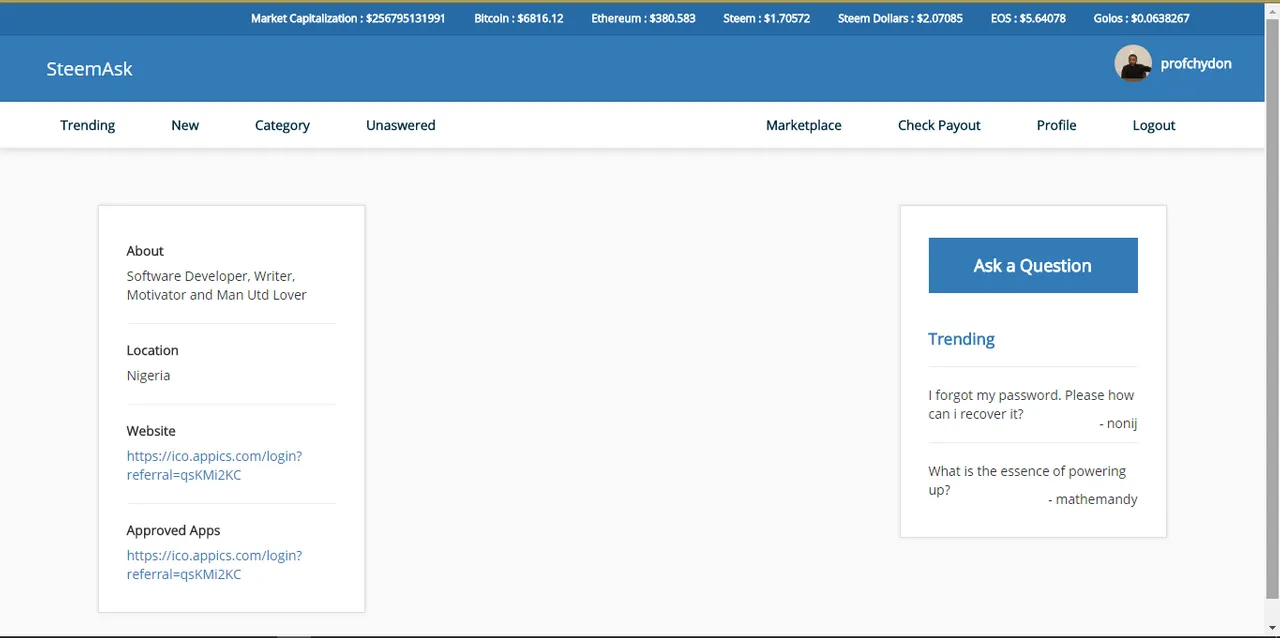Go to the Trending page
This screenshot has width=1280, height=638.
[87, 125]
